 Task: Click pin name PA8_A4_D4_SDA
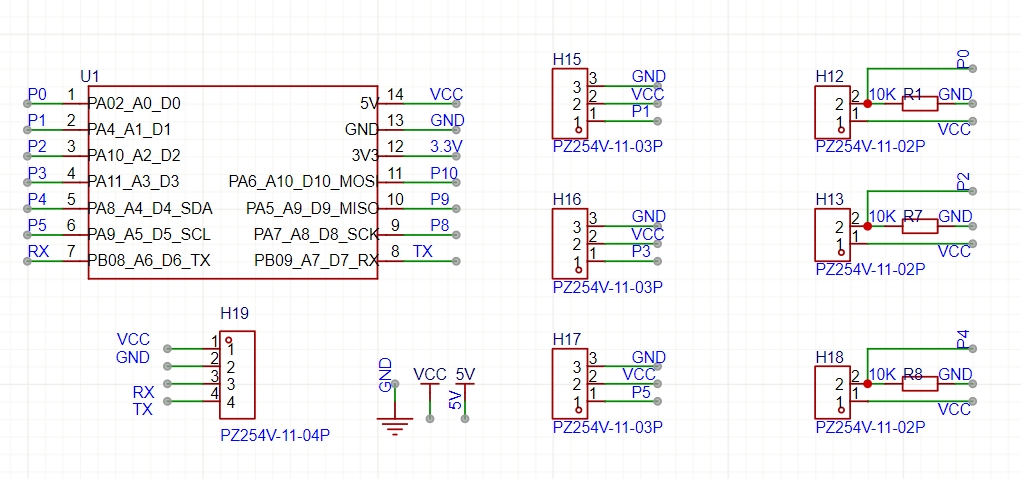150,209
